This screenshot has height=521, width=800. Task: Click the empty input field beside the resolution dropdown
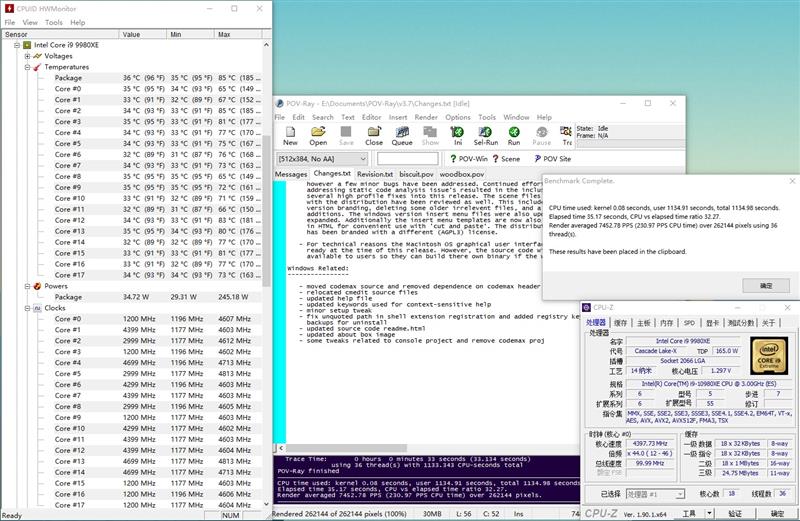pos(408,159)
